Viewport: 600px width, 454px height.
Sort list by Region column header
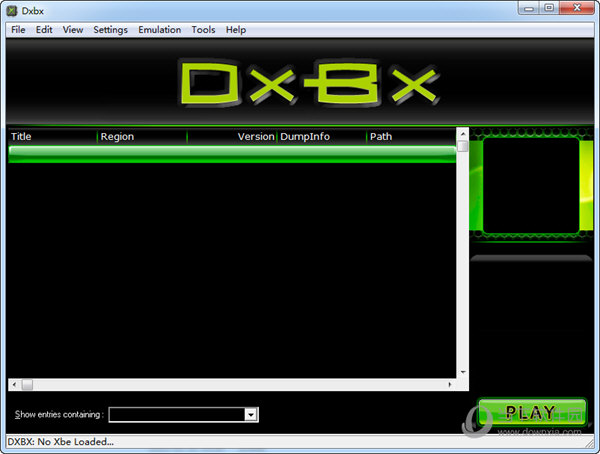142,137
